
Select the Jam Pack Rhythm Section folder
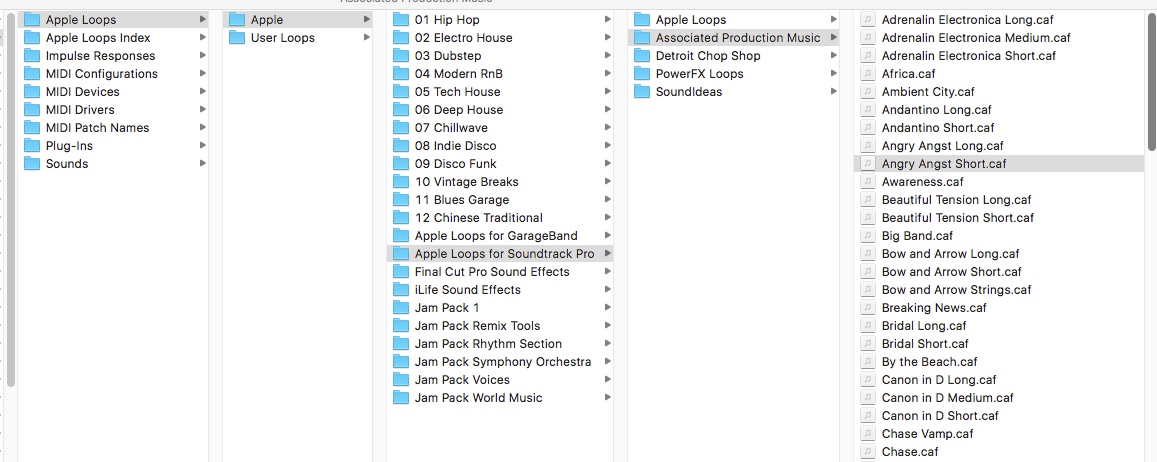[500, 344]
